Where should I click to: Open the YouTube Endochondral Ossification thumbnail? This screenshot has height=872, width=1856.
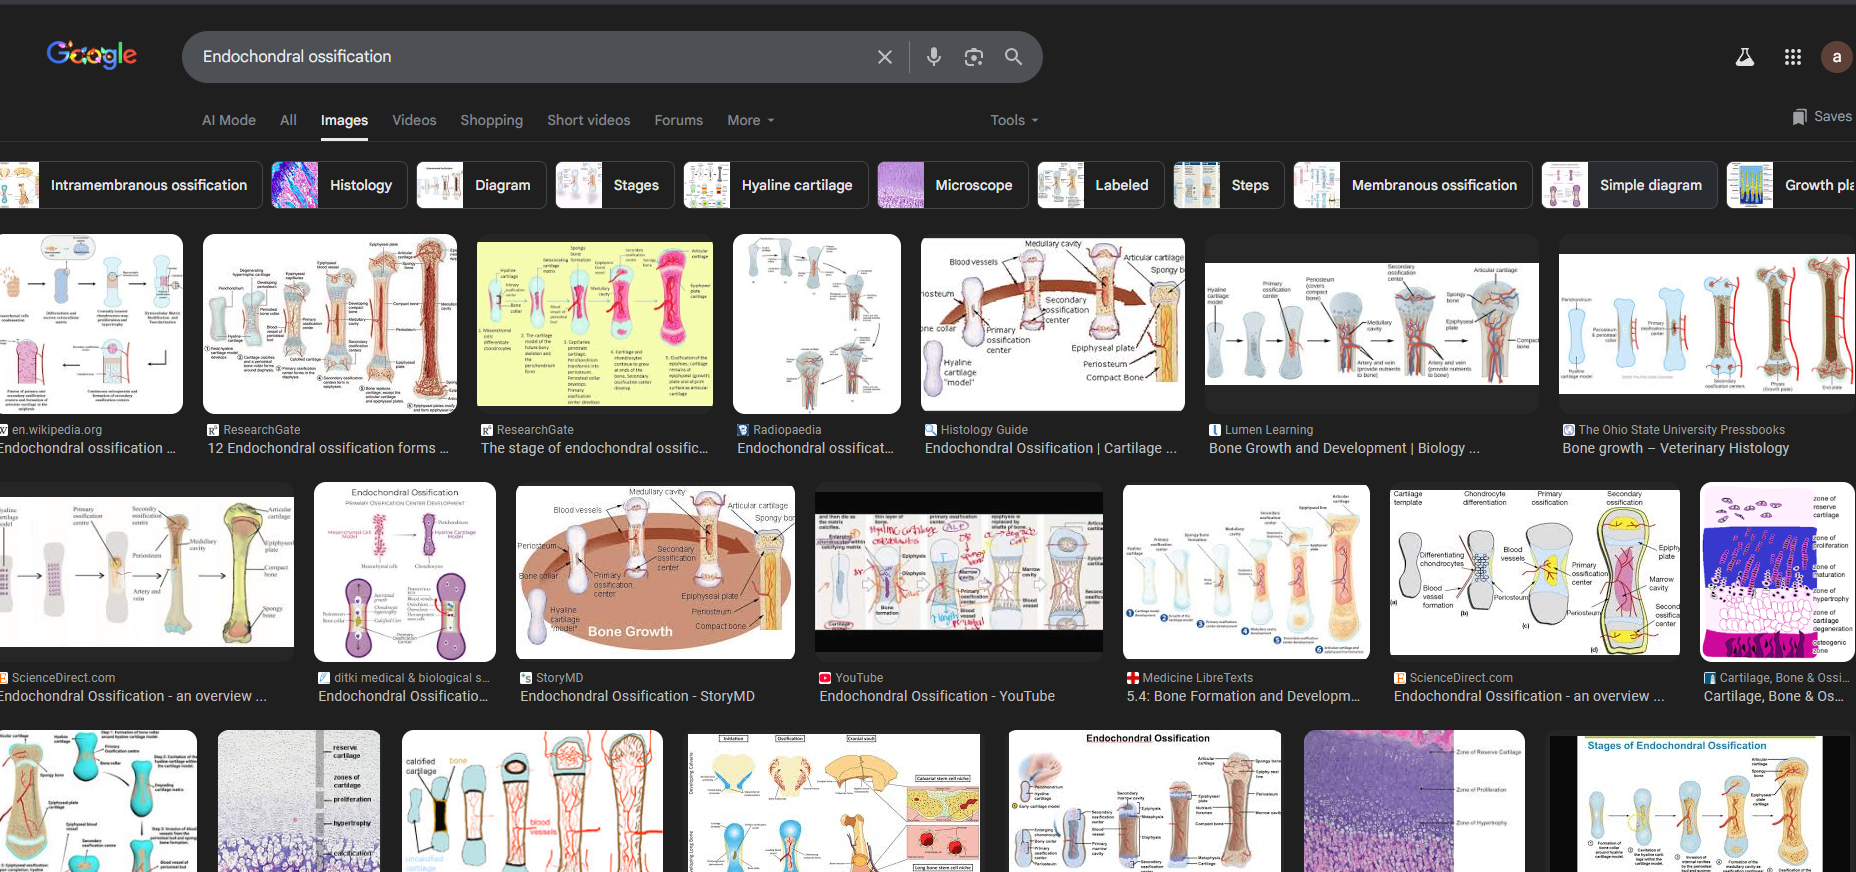[958, 571]
